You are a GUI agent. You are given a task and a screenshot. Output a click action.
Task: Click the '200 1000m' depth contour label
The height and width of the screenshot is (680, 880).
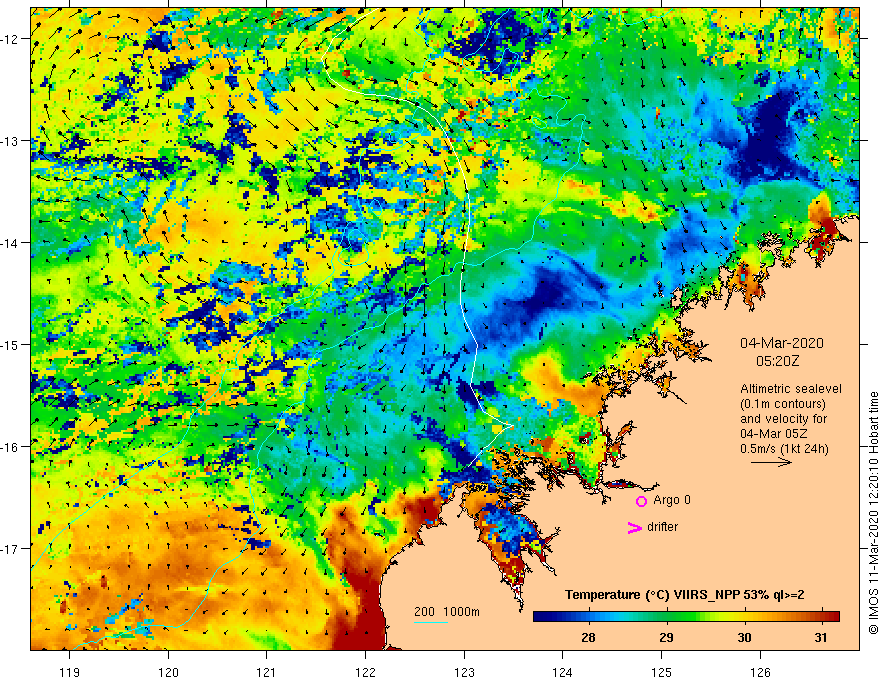(447, 612)
